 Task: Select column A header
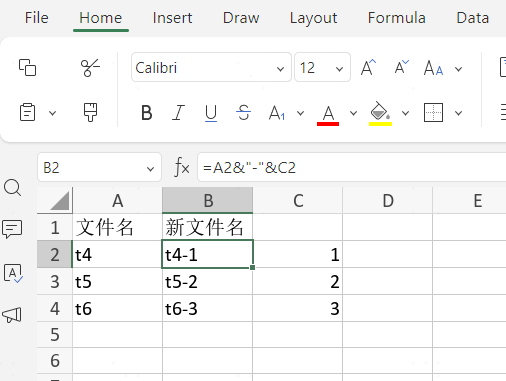(x=117, y=200)
